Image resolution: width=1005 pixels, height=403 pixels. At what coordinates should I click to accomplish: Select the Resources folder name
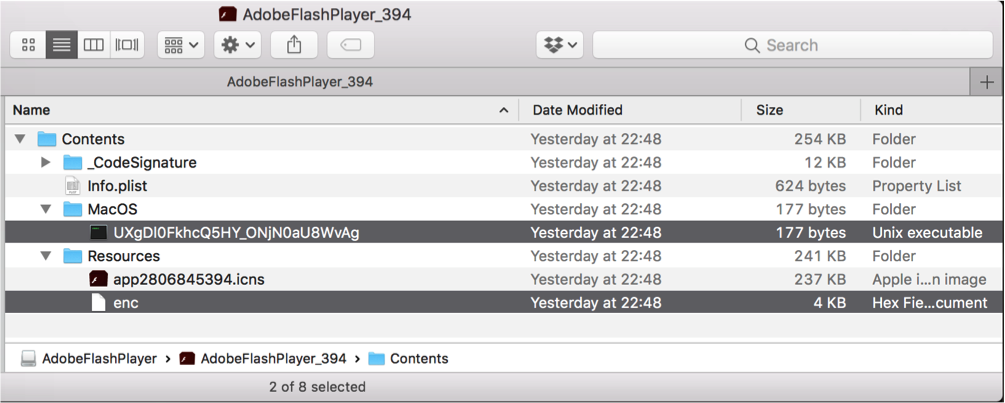point(124,256)
